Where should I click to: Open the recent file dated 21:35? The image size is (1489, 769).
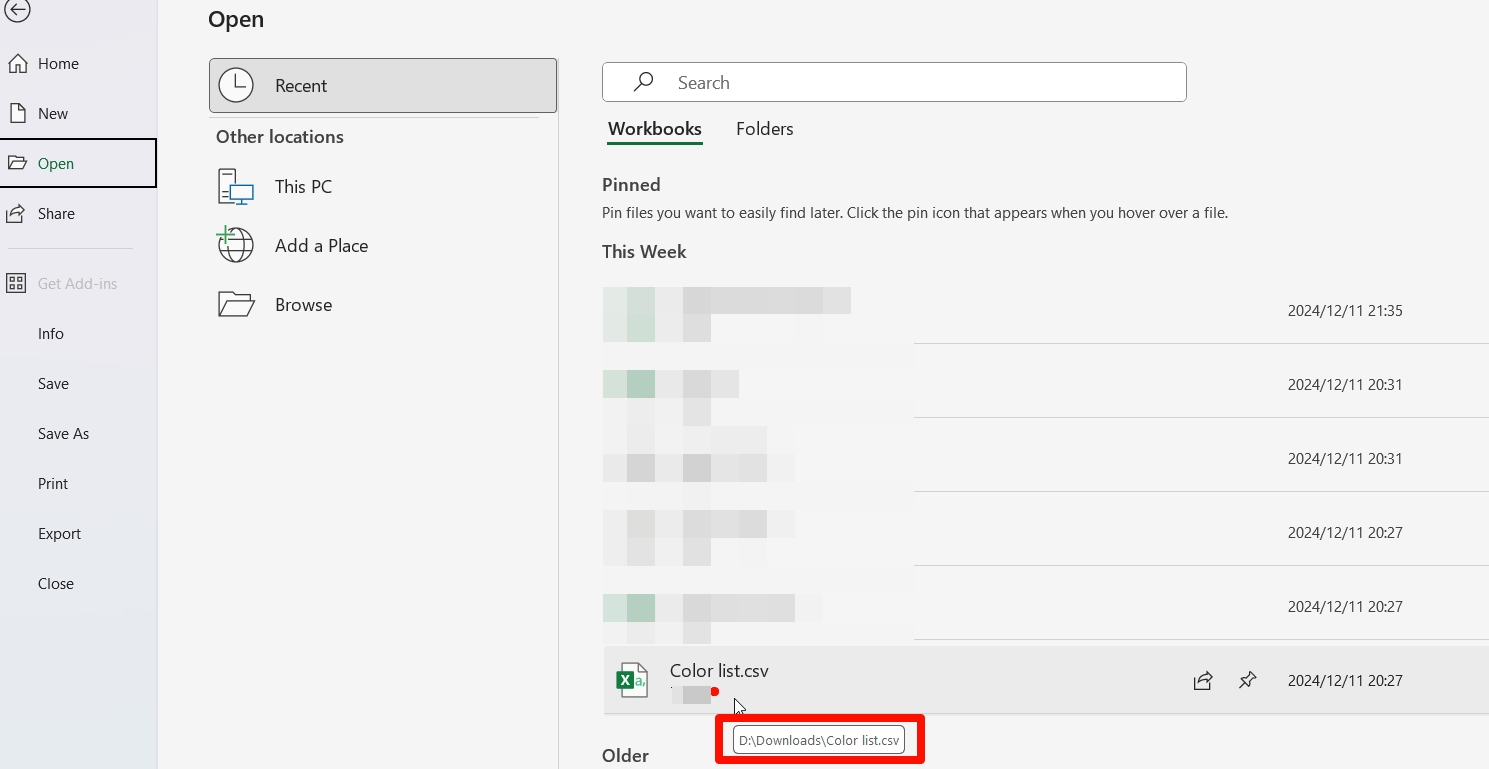(1046, 311)
